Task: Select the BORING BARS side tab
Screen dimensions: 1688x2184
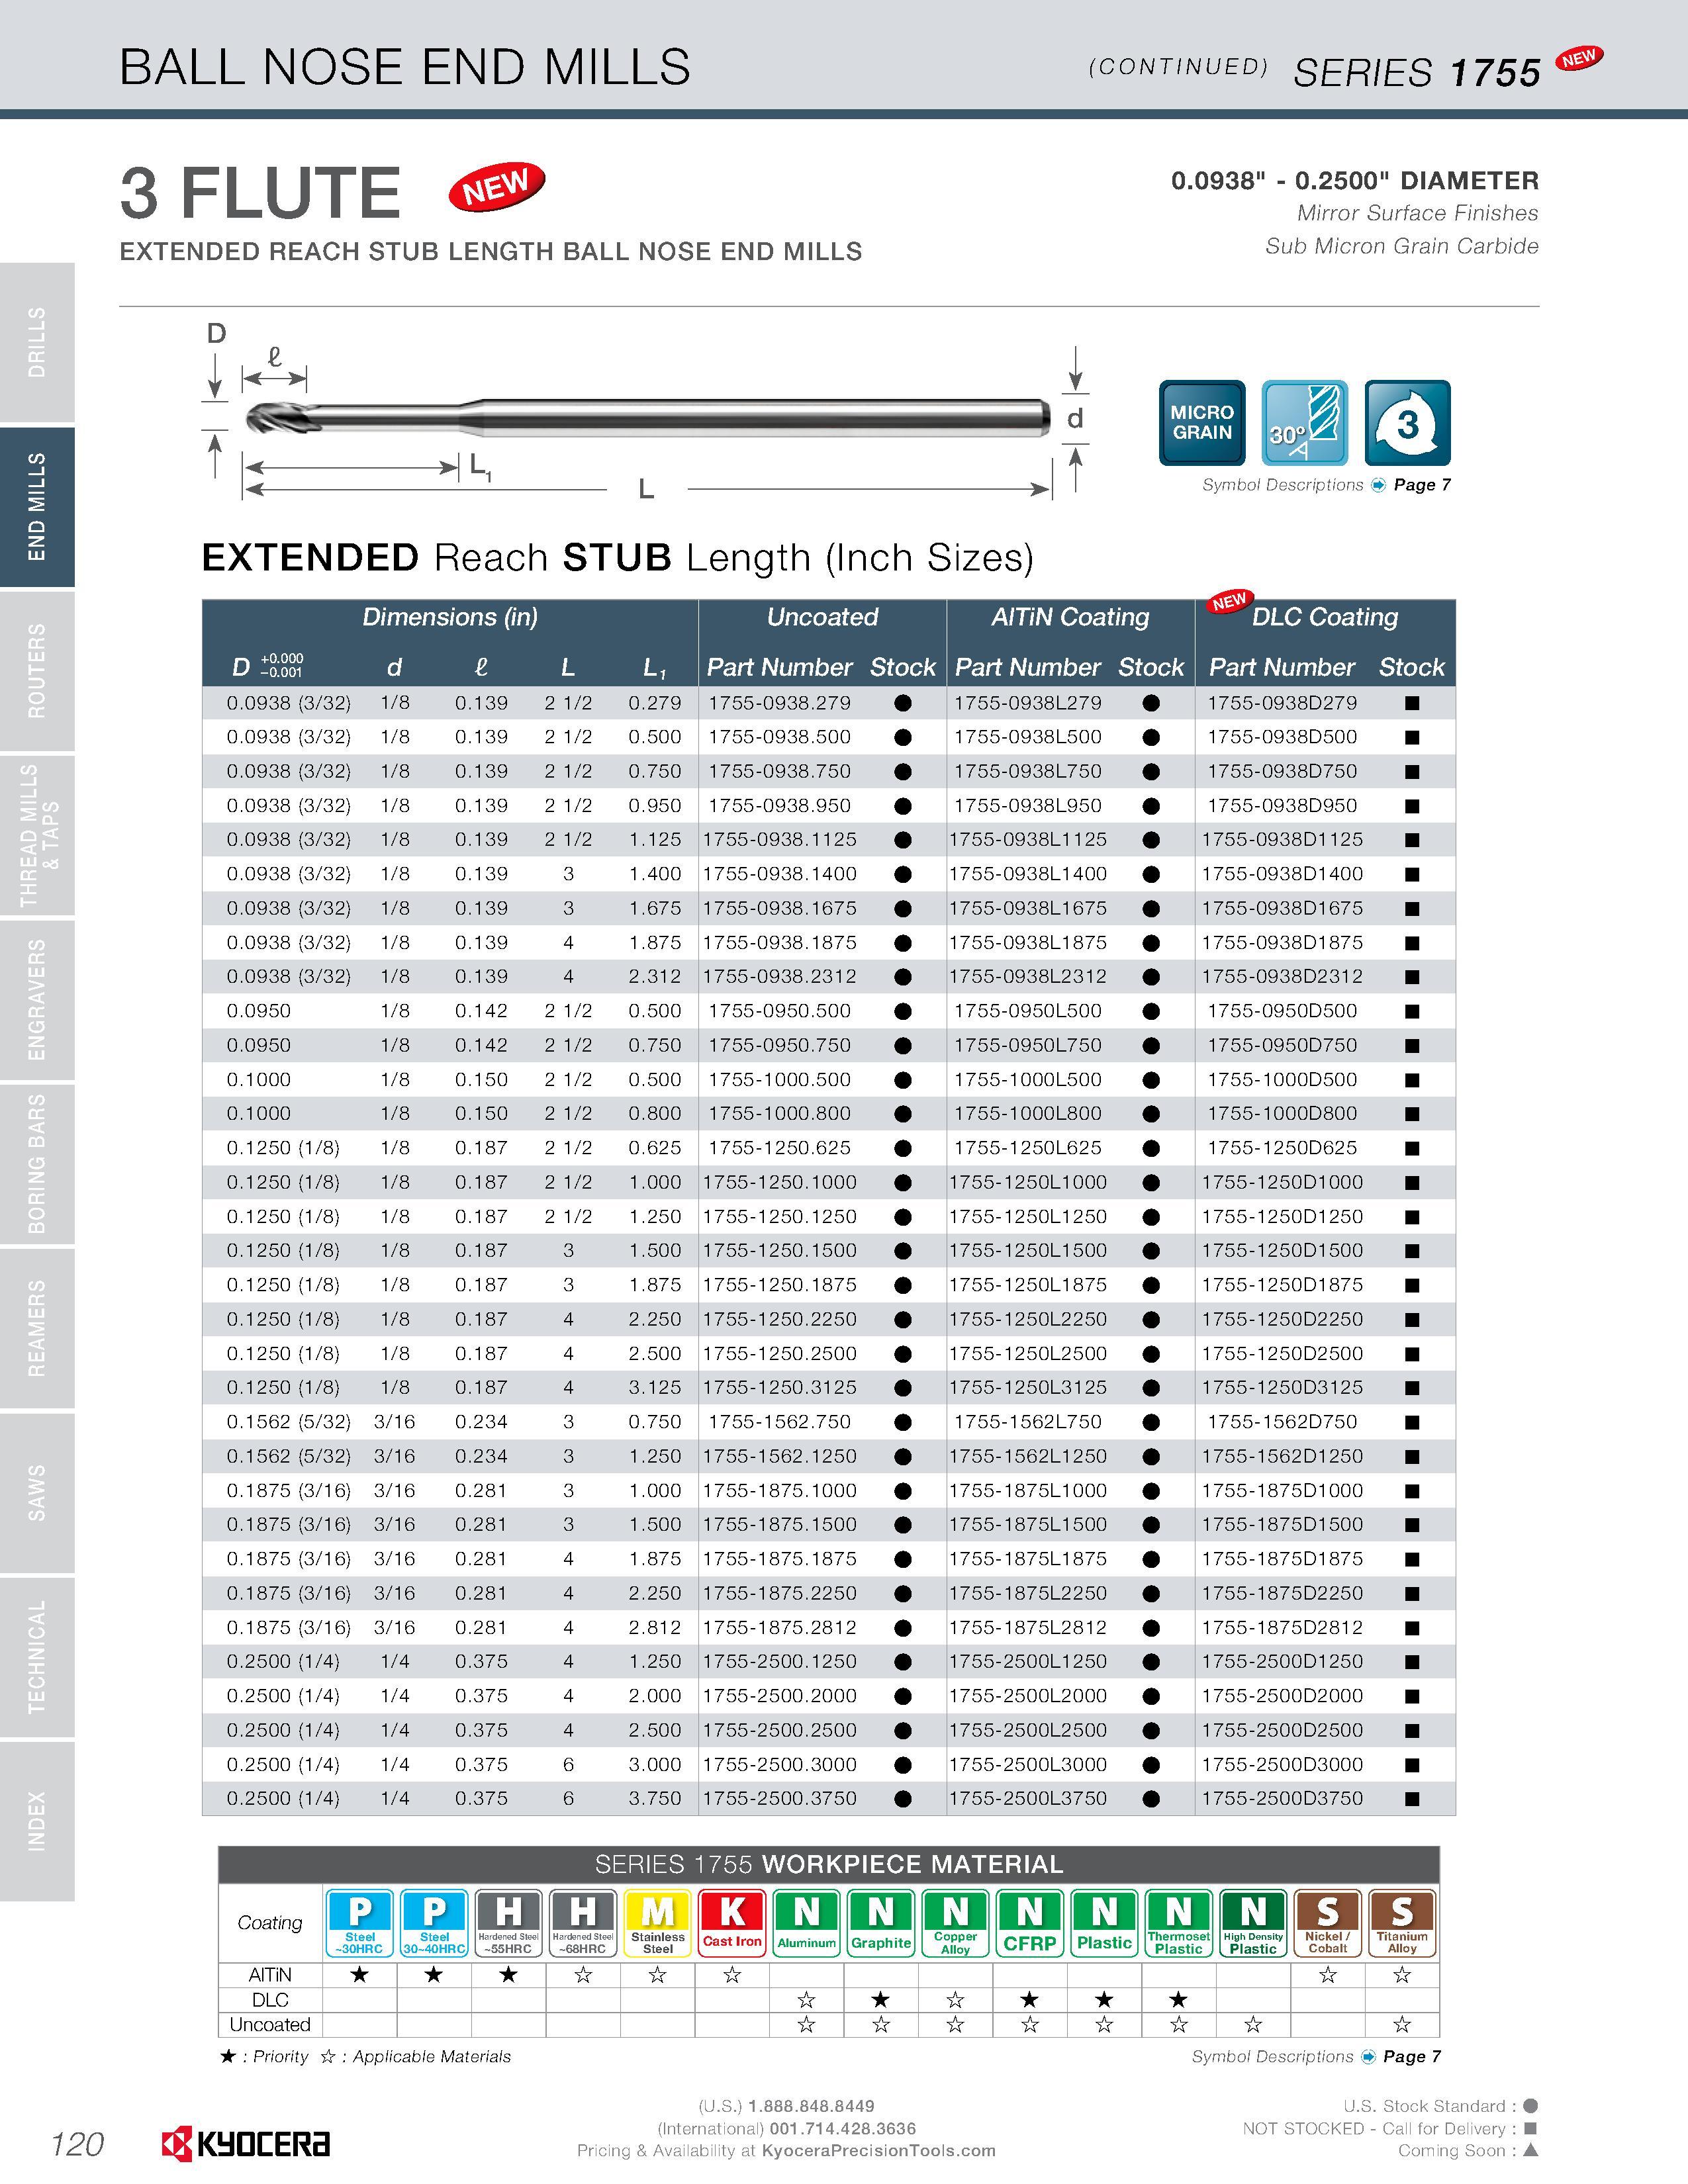Action: pyautogui.click(x=37, y=1164)
